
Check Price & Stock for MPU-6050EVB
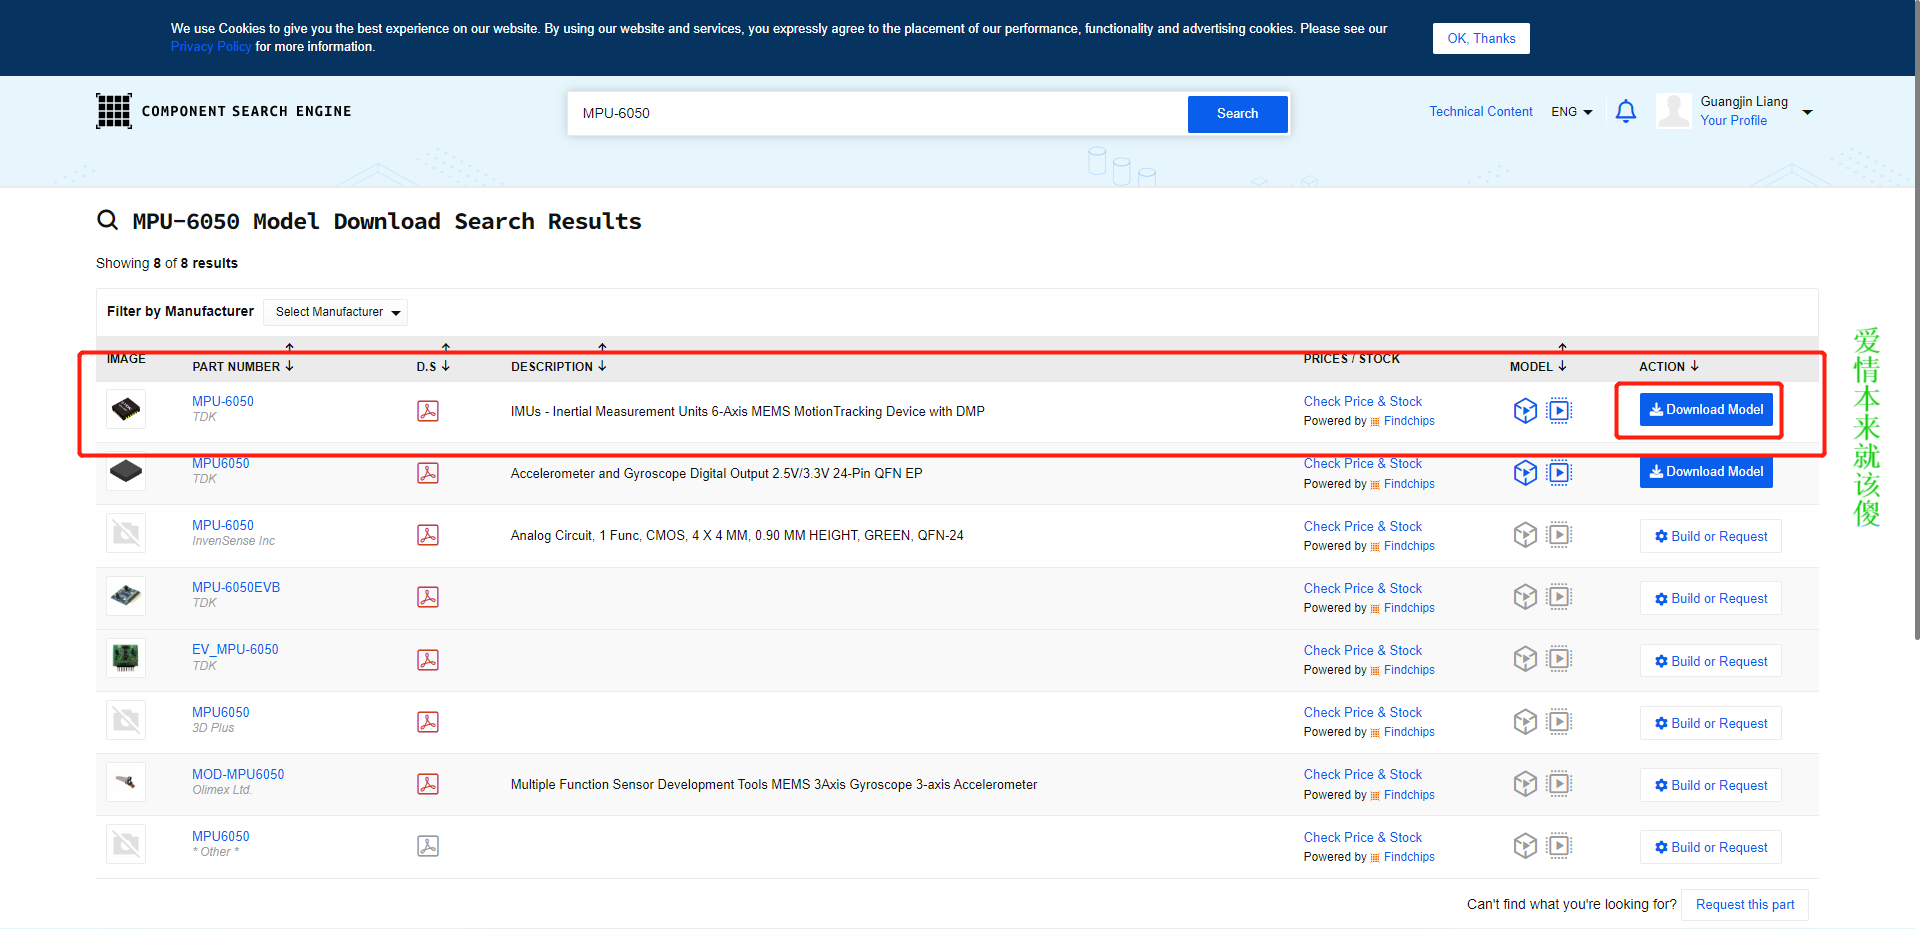click(1362, 588)
